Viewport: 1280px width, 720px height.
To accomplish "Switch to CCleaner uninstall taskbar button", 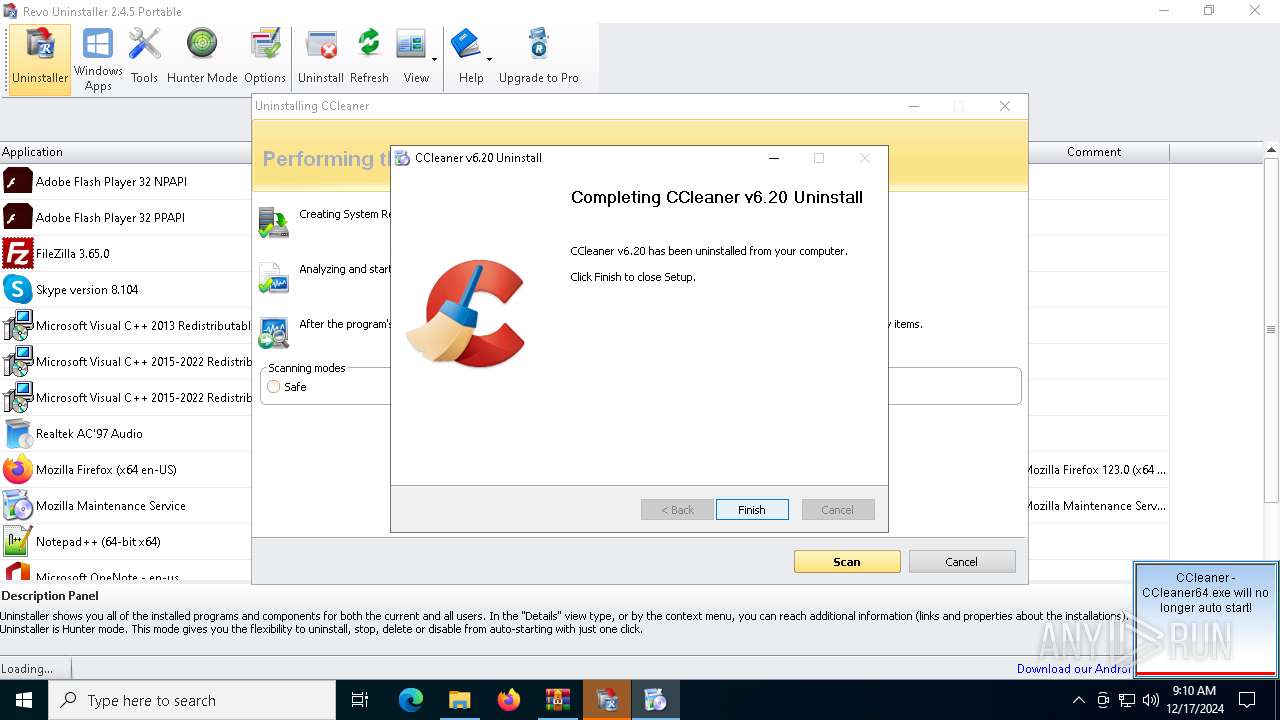I will (x=655, y=700).
